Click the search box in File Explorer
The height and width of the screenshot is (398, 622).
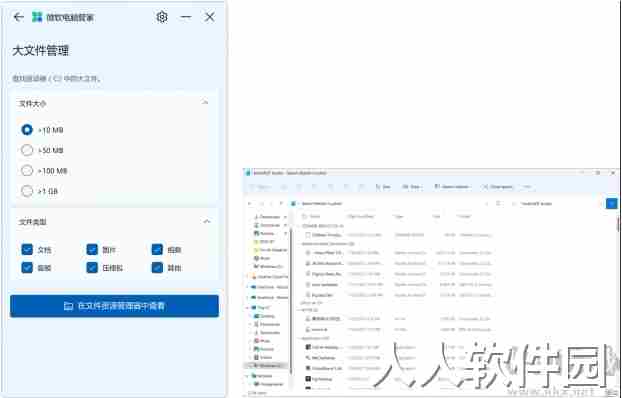coord(555,204)
